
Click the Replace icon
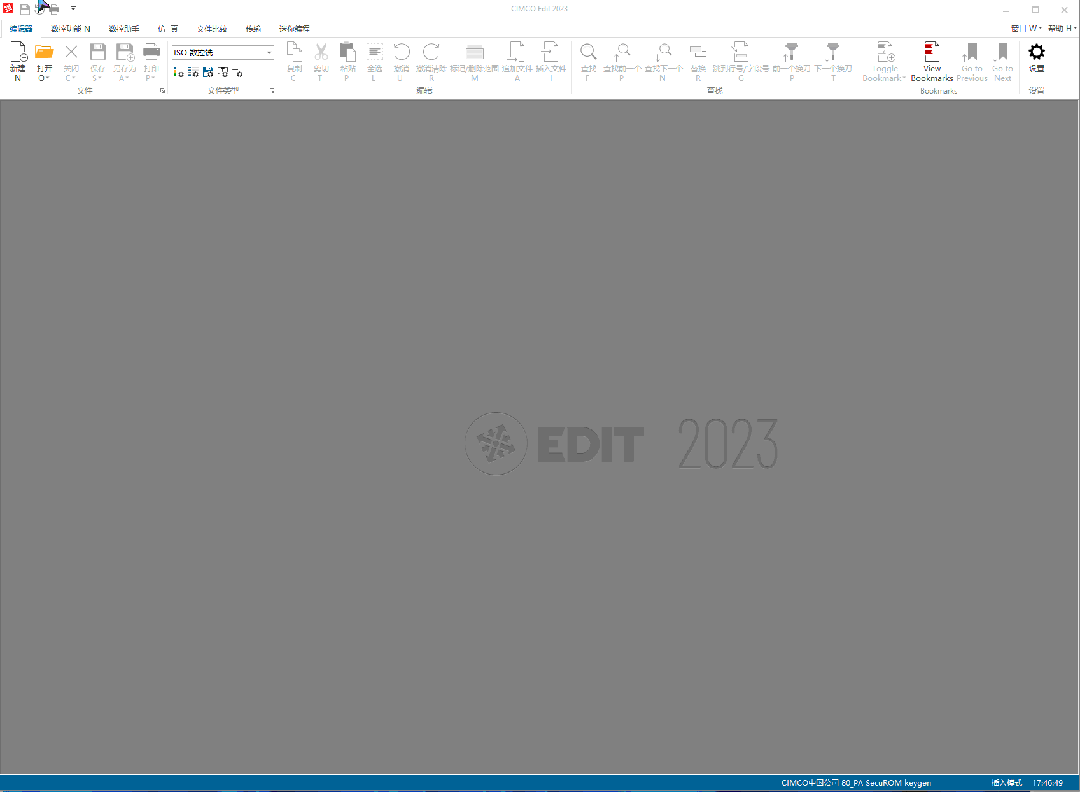coord(698,52)
